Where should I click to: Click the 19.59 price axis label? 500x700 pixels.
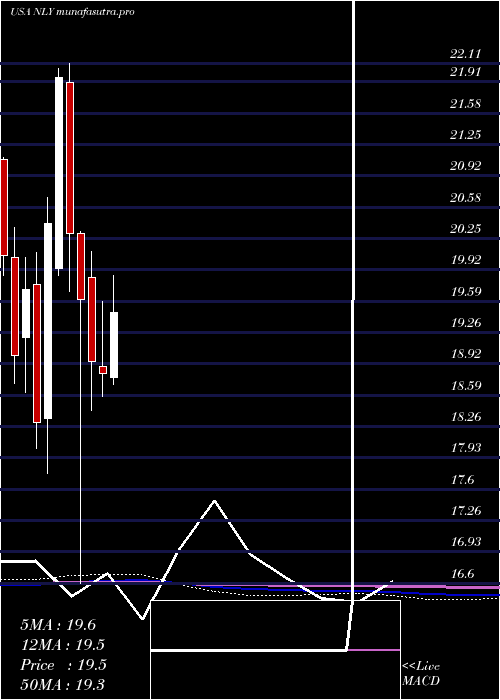(x=466, y=292)
